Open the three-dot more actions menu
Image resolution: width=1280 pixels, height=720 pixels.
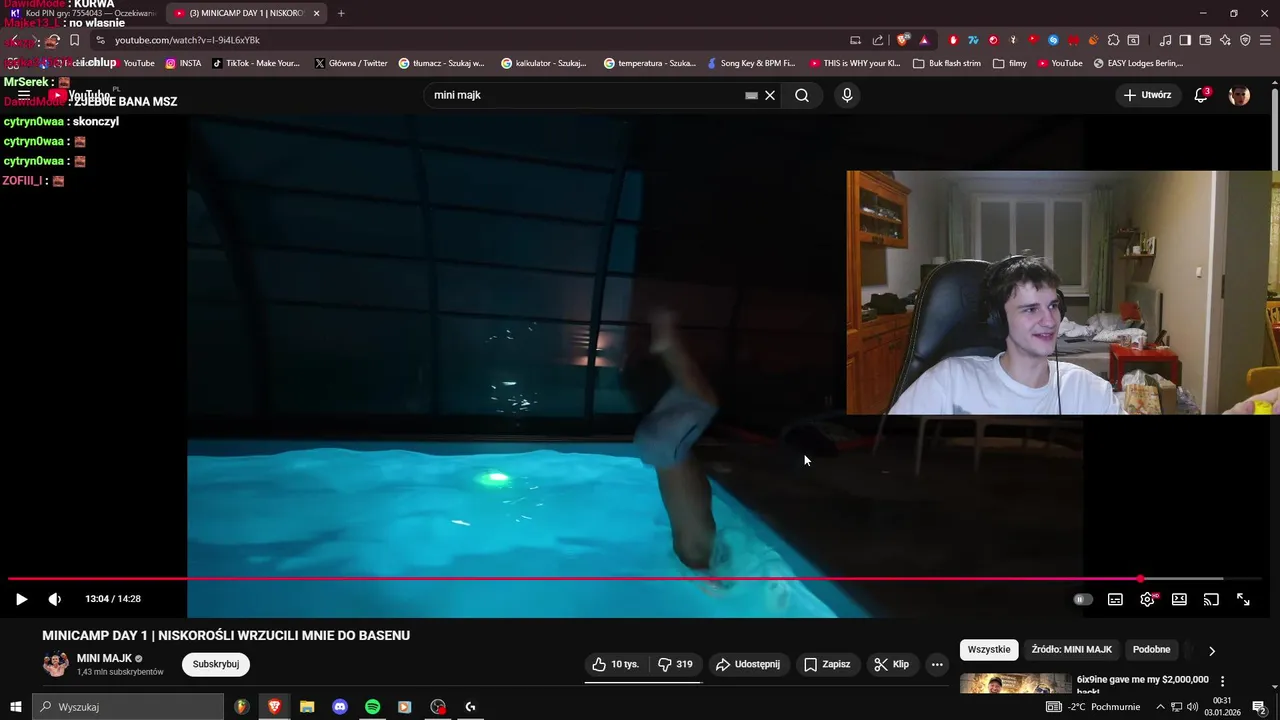pyautogui.click(x=937, y=664)
